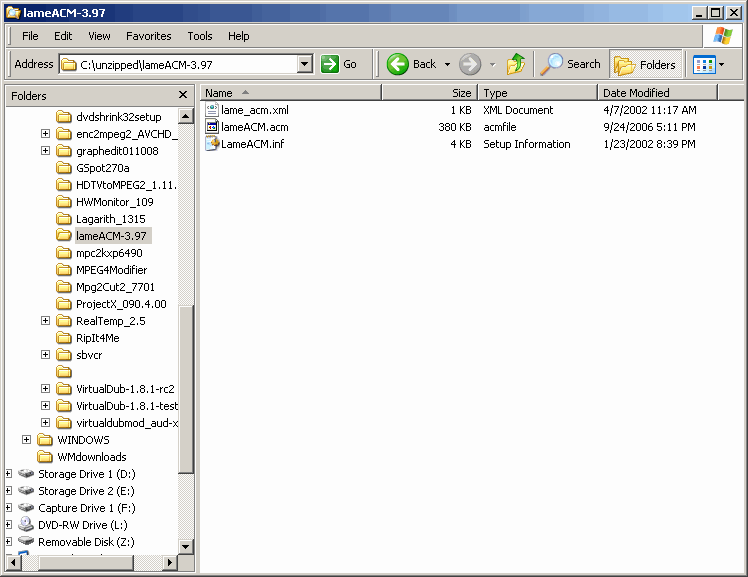Open the Forward history dropdown arrow
The image size is (748, 577).
tap(492, 64)
